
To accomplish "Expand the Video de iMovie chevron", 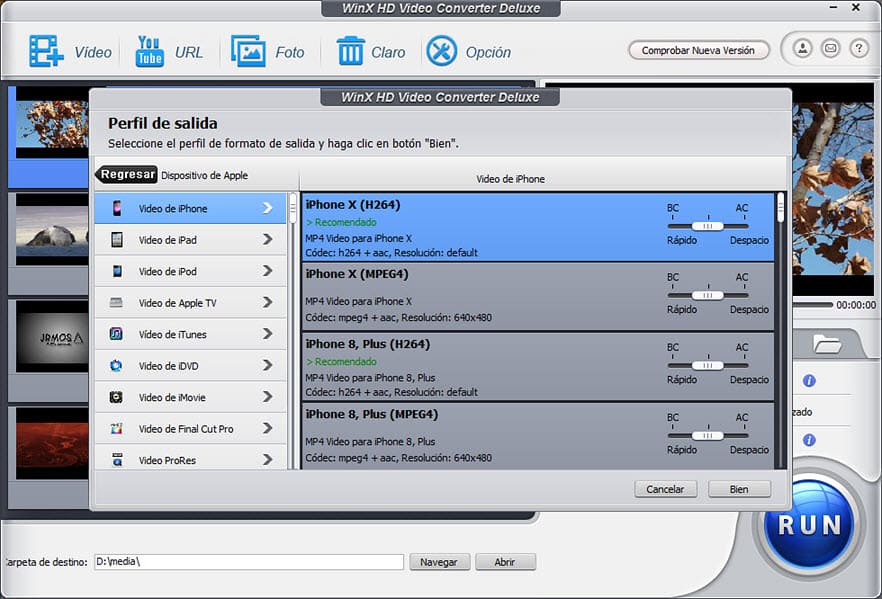I will point(268,397).
